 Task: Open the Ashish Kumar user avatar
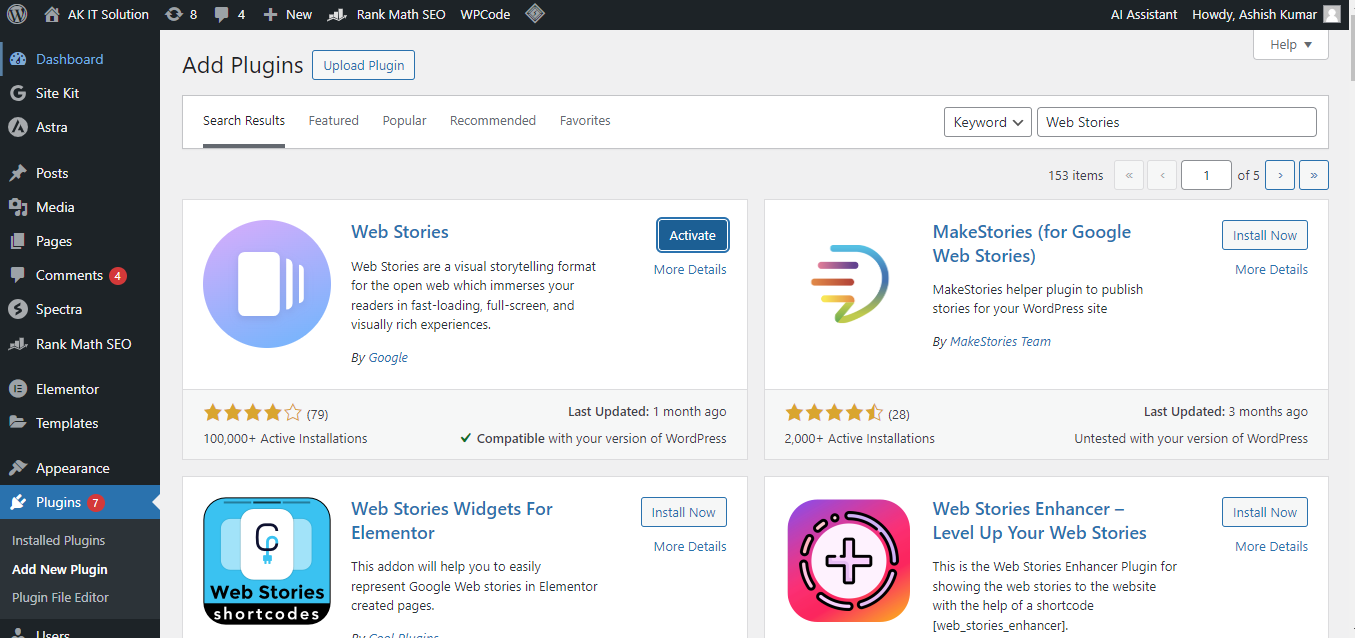pos(1331,14)
